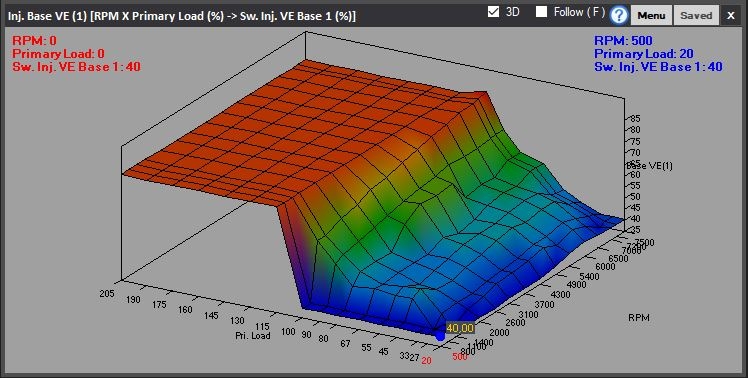Click the 2000 RPM axis label
Screen dimensions: 748x378
click(x=499, y=333)
